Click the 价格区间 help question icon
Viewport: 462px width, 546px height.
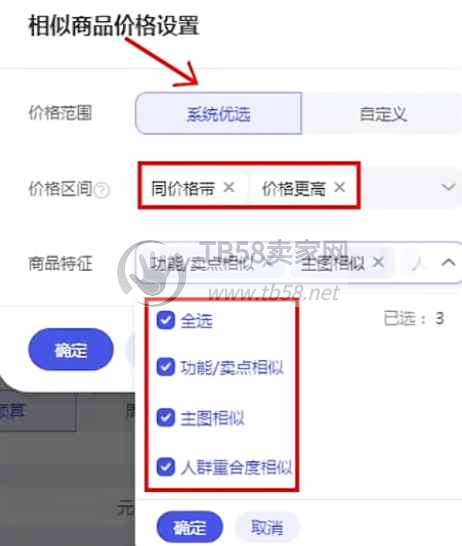point(102,190)
